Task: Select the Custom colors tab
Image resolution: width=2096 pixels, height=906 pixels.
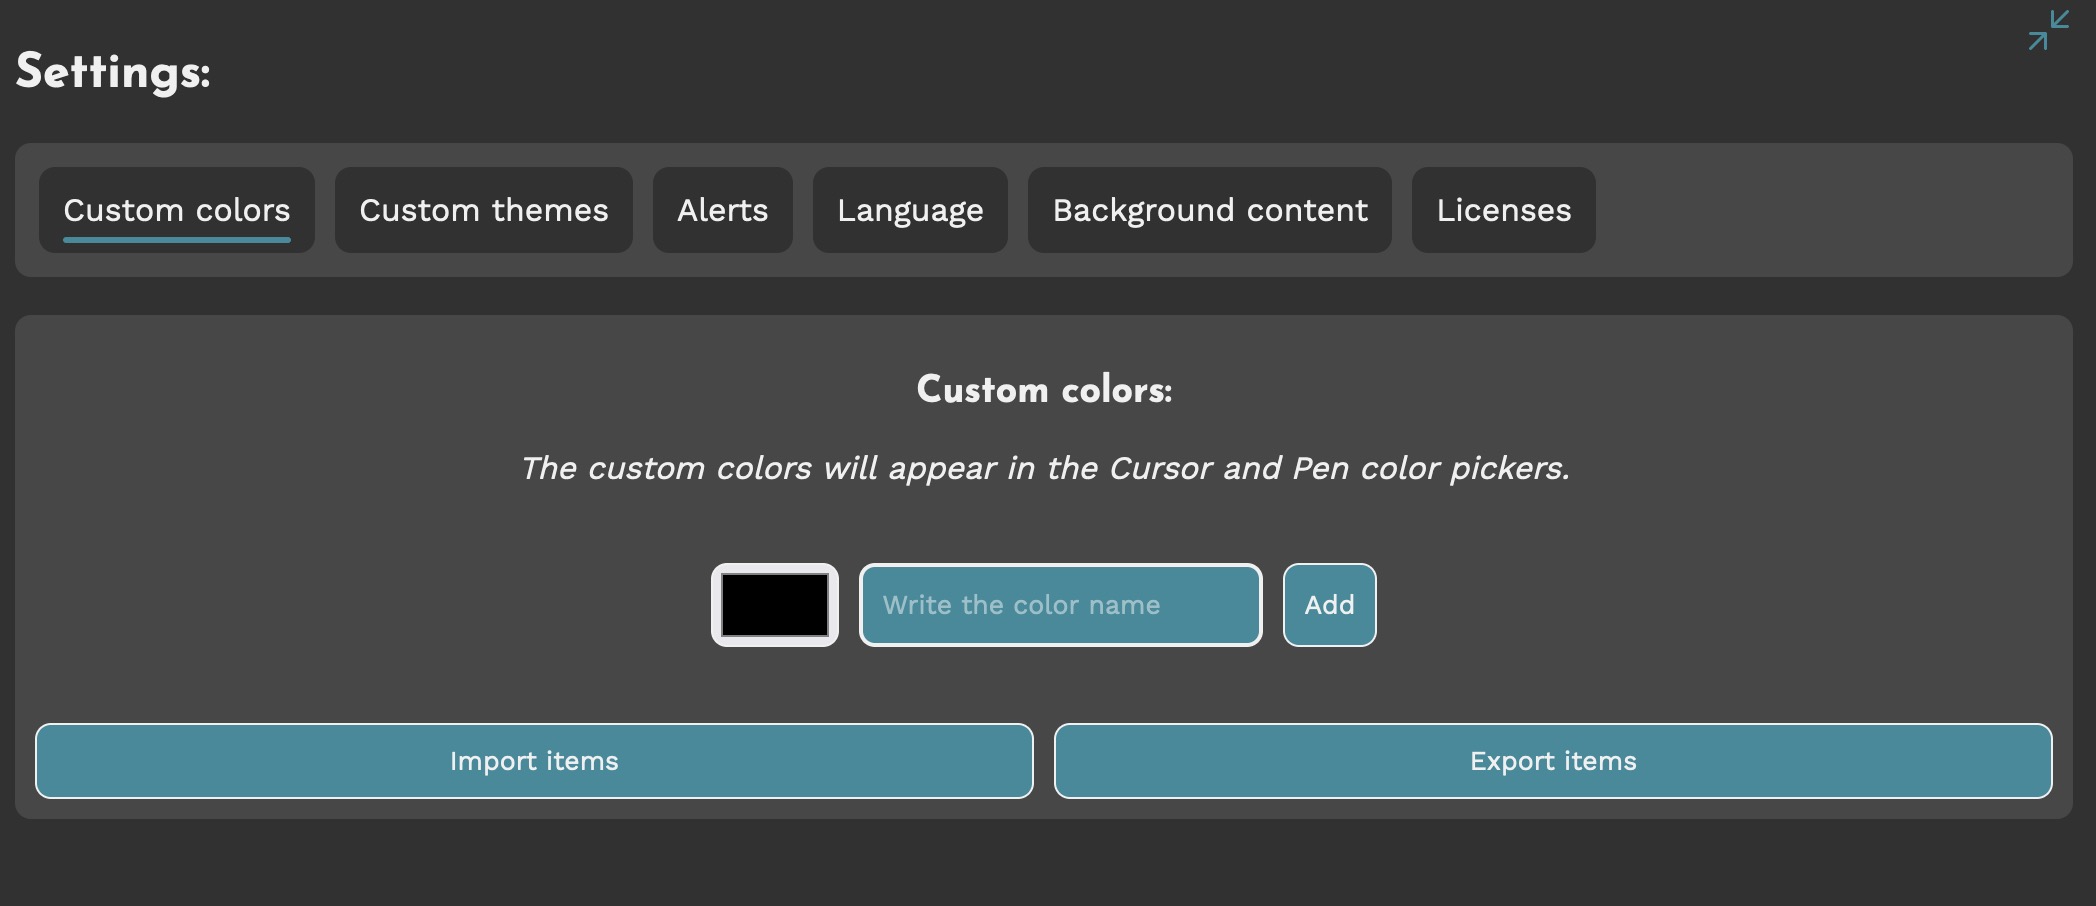Action: point(177,210)
